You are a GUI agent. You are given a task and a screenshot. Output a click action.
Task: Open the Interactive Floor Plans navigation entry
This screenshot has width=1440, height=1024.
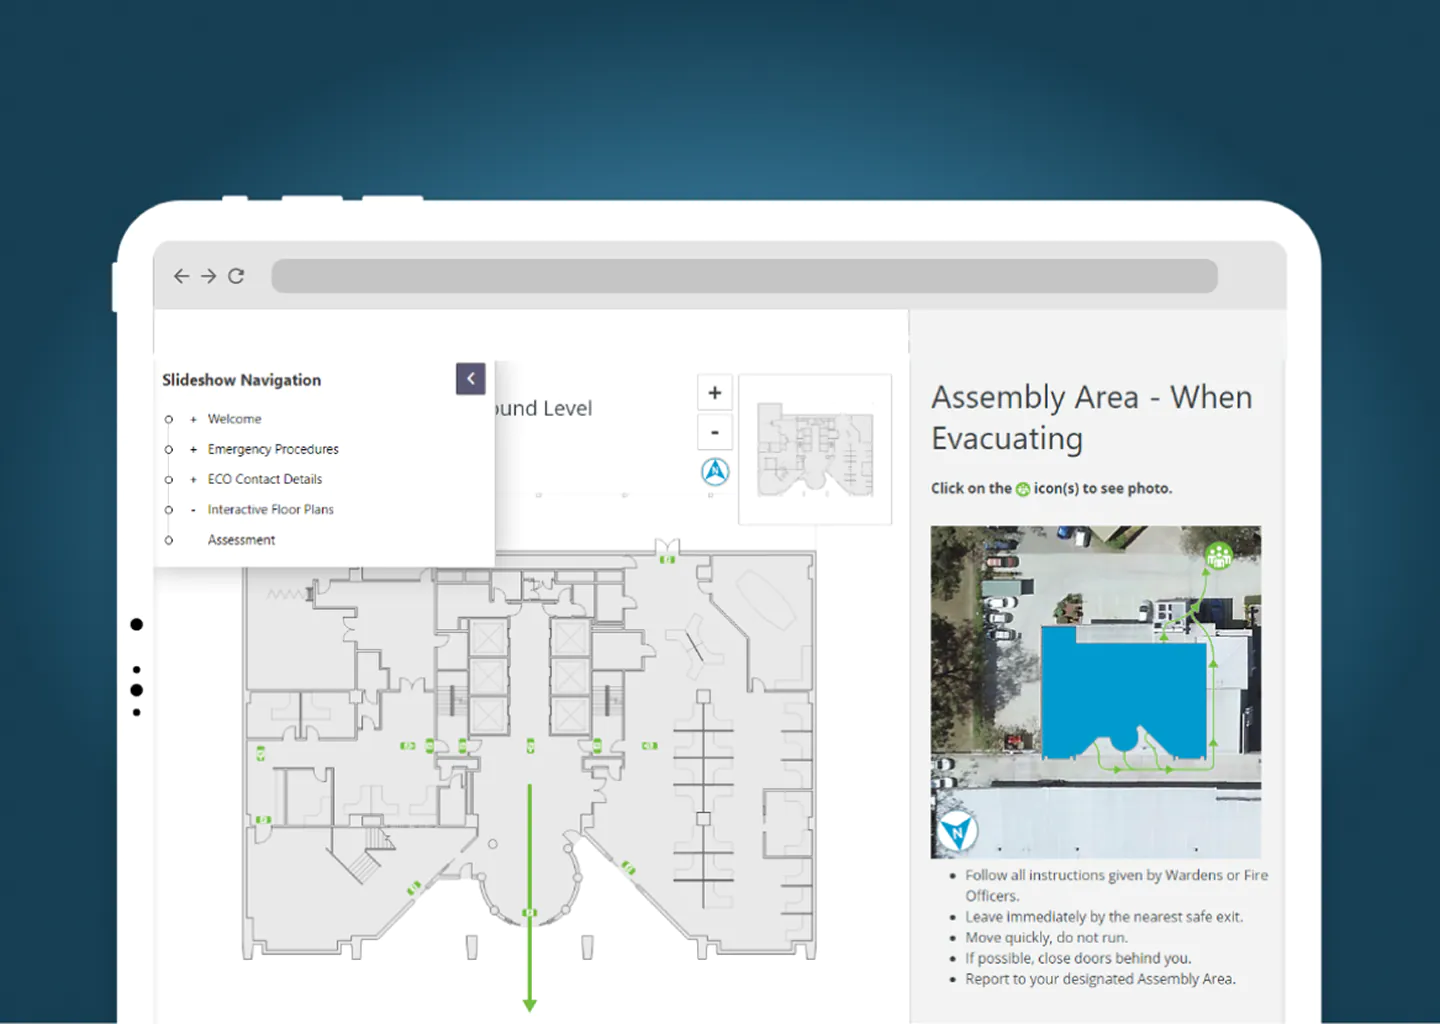[270, 510]
